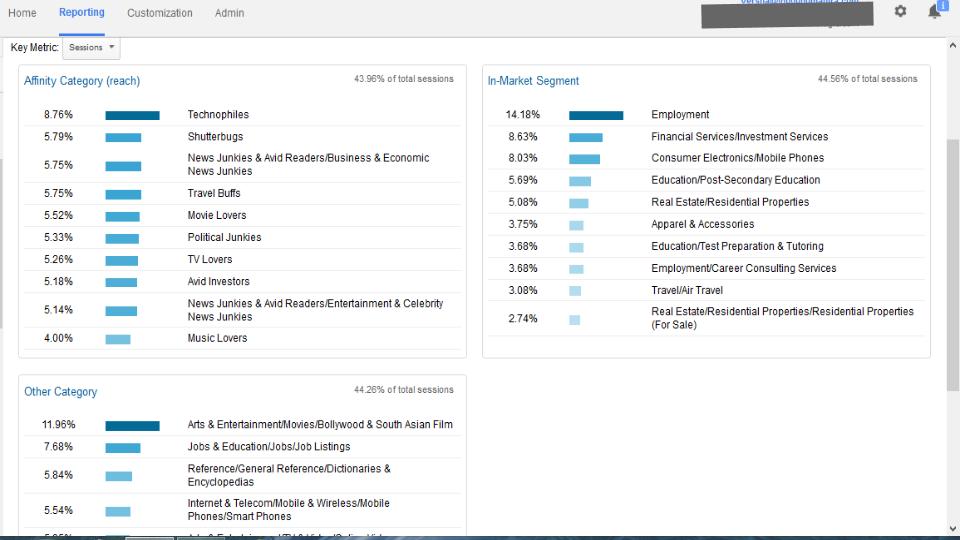Click the Music Lovers percentage bar
This screenshot has width=960, height=540.
118,339
